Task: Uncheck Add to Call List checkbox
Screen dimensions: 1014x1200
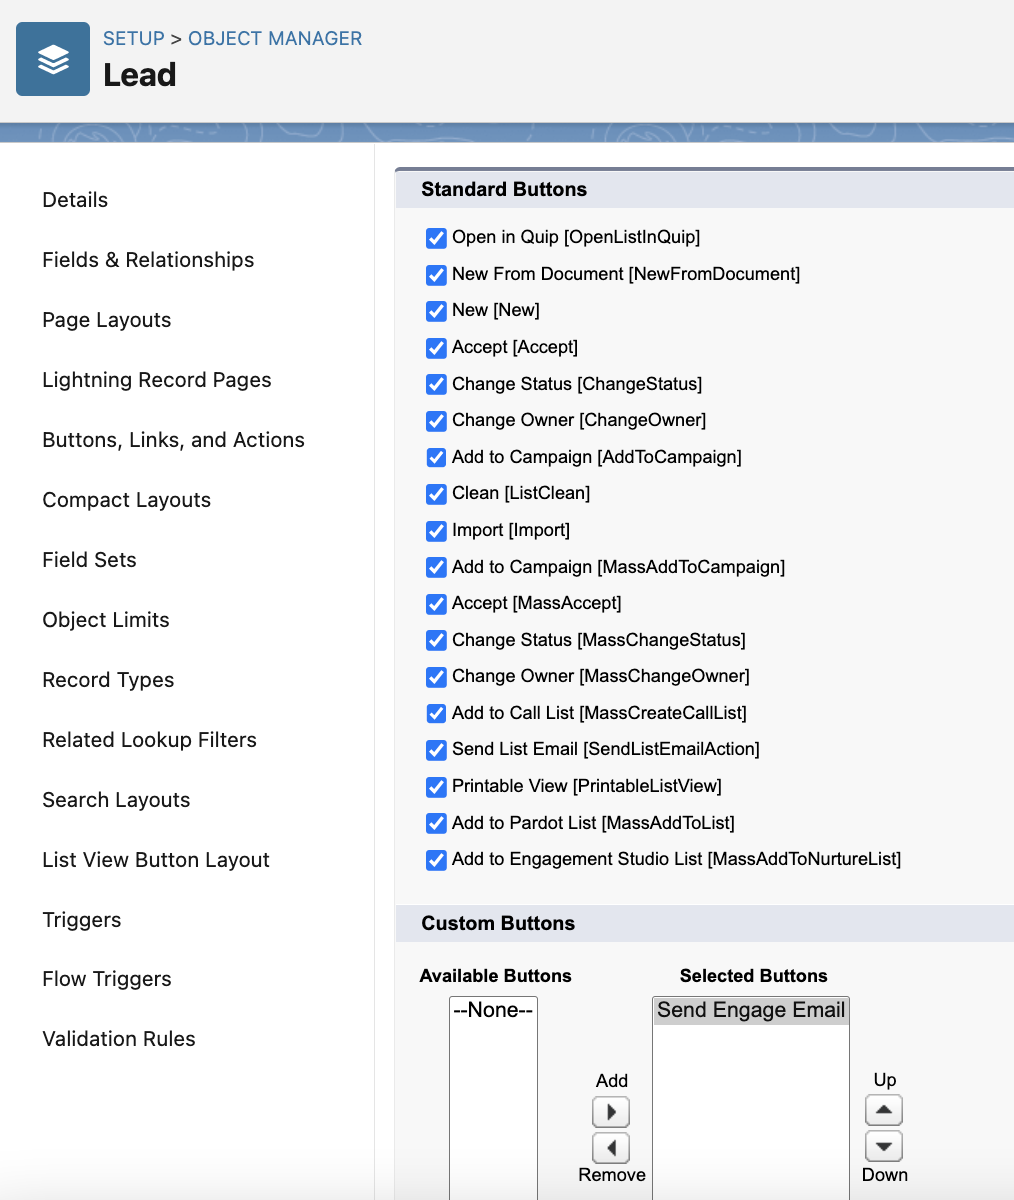Action: pyautogui.click(x=436, y=714)
